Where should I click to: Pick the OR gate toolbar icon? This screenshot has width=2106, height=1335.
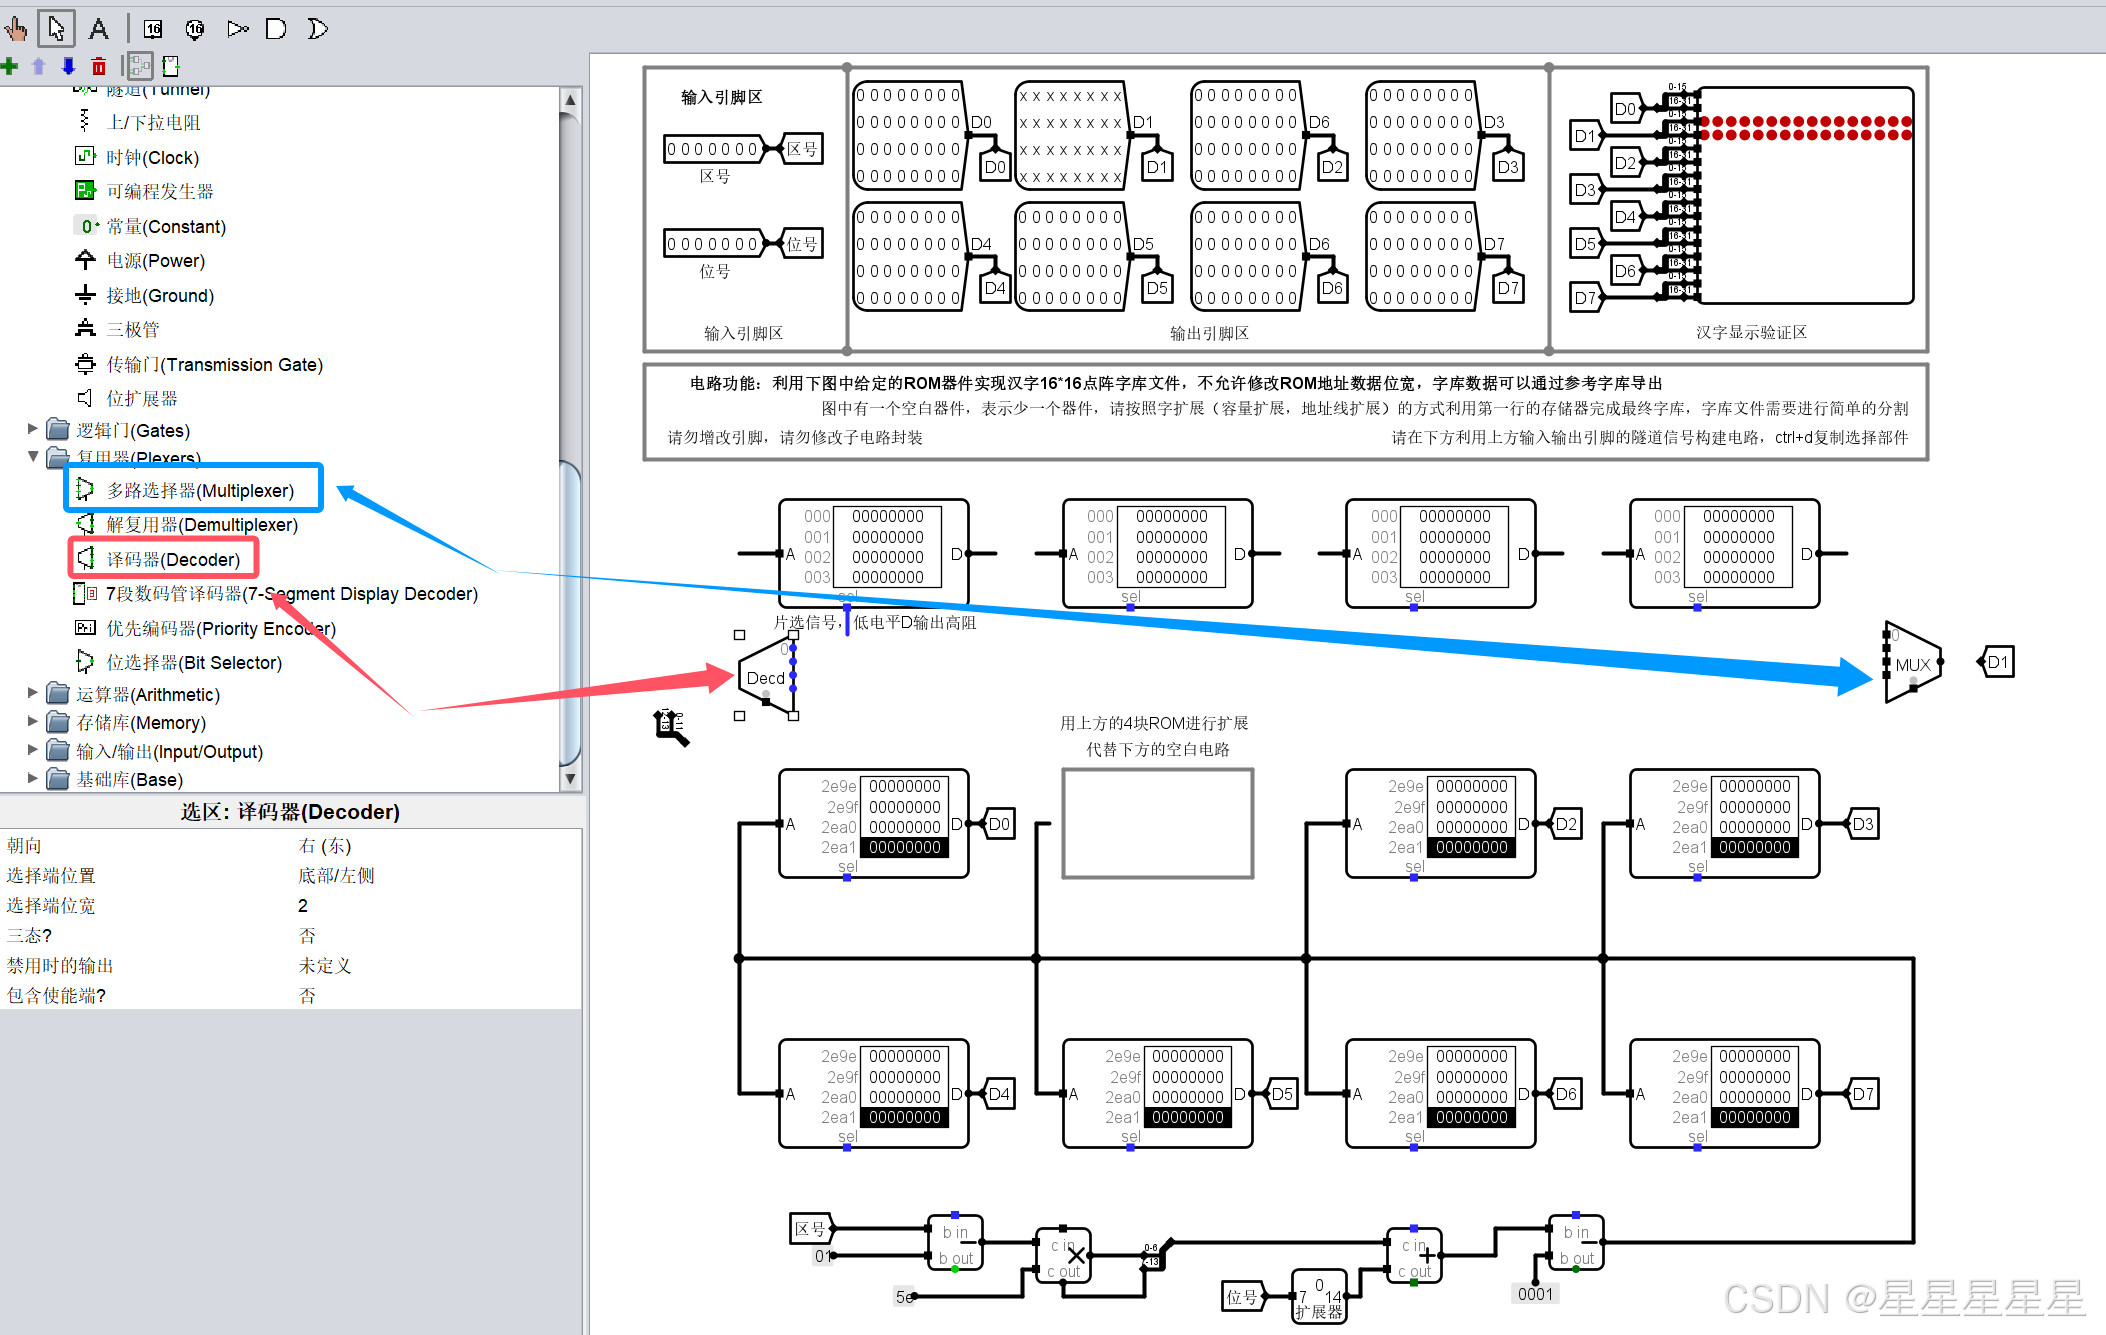coord(317,29)
